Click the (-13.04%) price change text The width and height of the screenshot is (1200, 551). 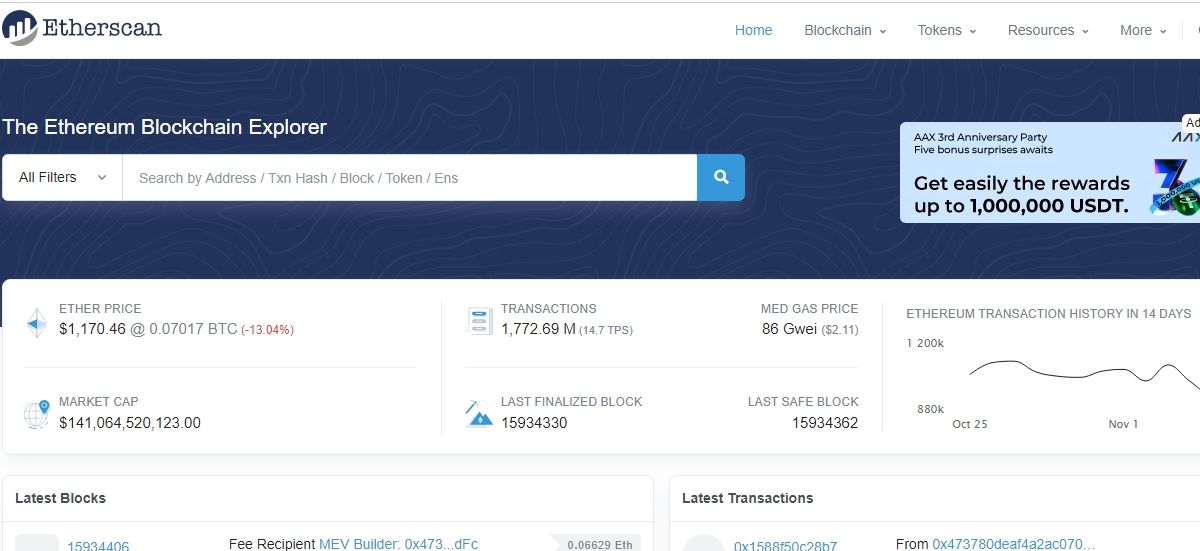(267, 329)
